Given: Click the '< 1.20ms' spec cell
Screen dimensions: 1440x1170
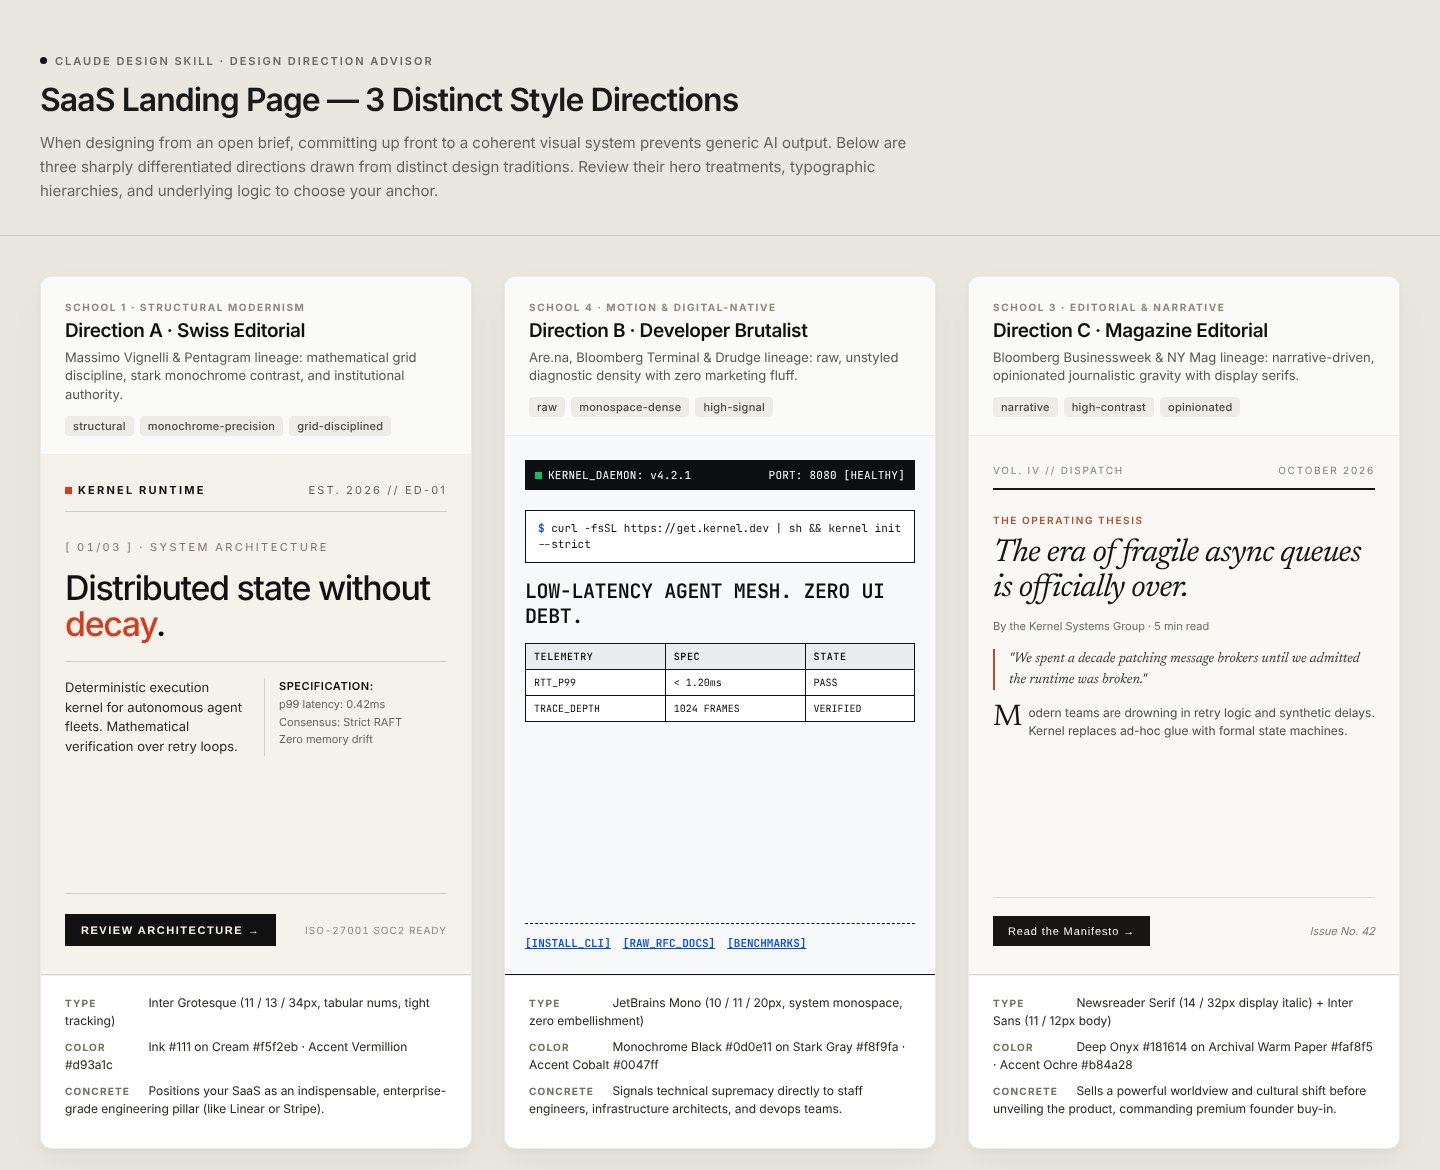Looking at the screenshot, I should pos(735,682).
